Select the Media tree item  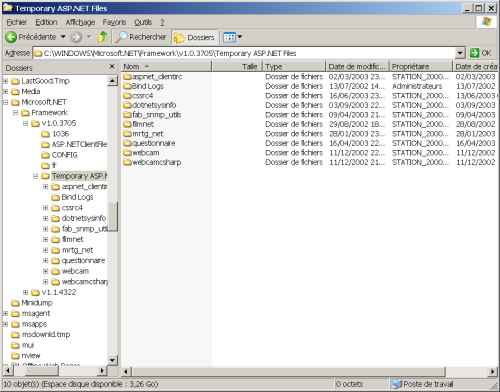pyautogui.click(x=31, y=91)
